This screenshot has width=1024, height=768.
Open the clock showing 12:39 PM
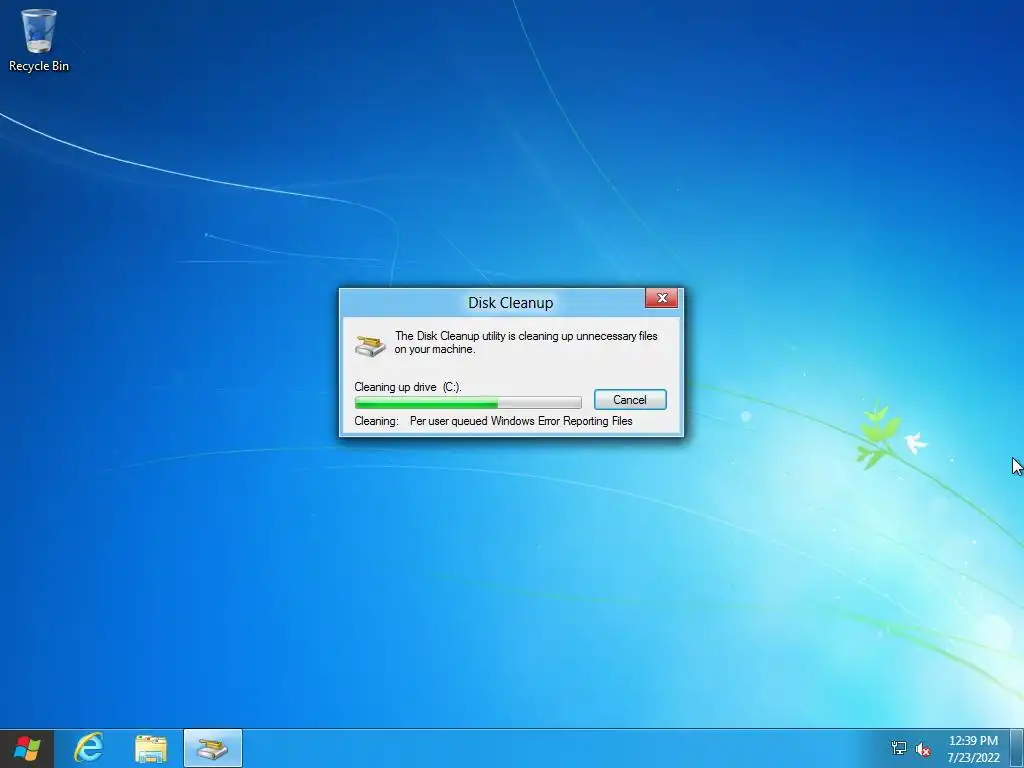point(973,748)
